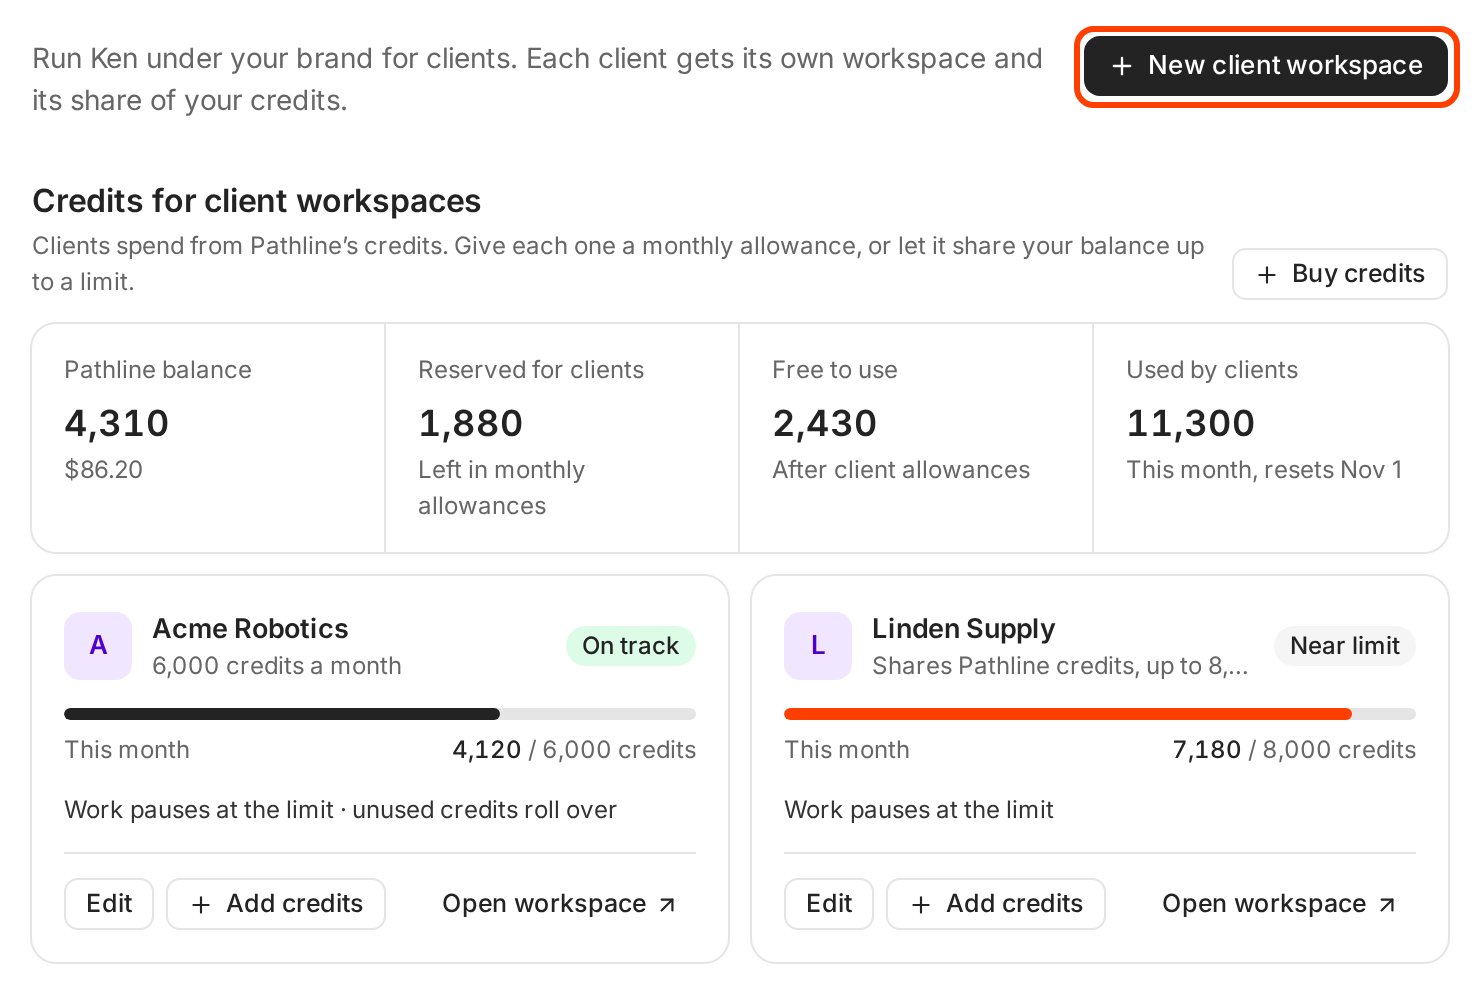Screen dimensions: 1480x998
Task: Click the '7,180 / 8,000 credits' usage text
Action: point(1294,750)
